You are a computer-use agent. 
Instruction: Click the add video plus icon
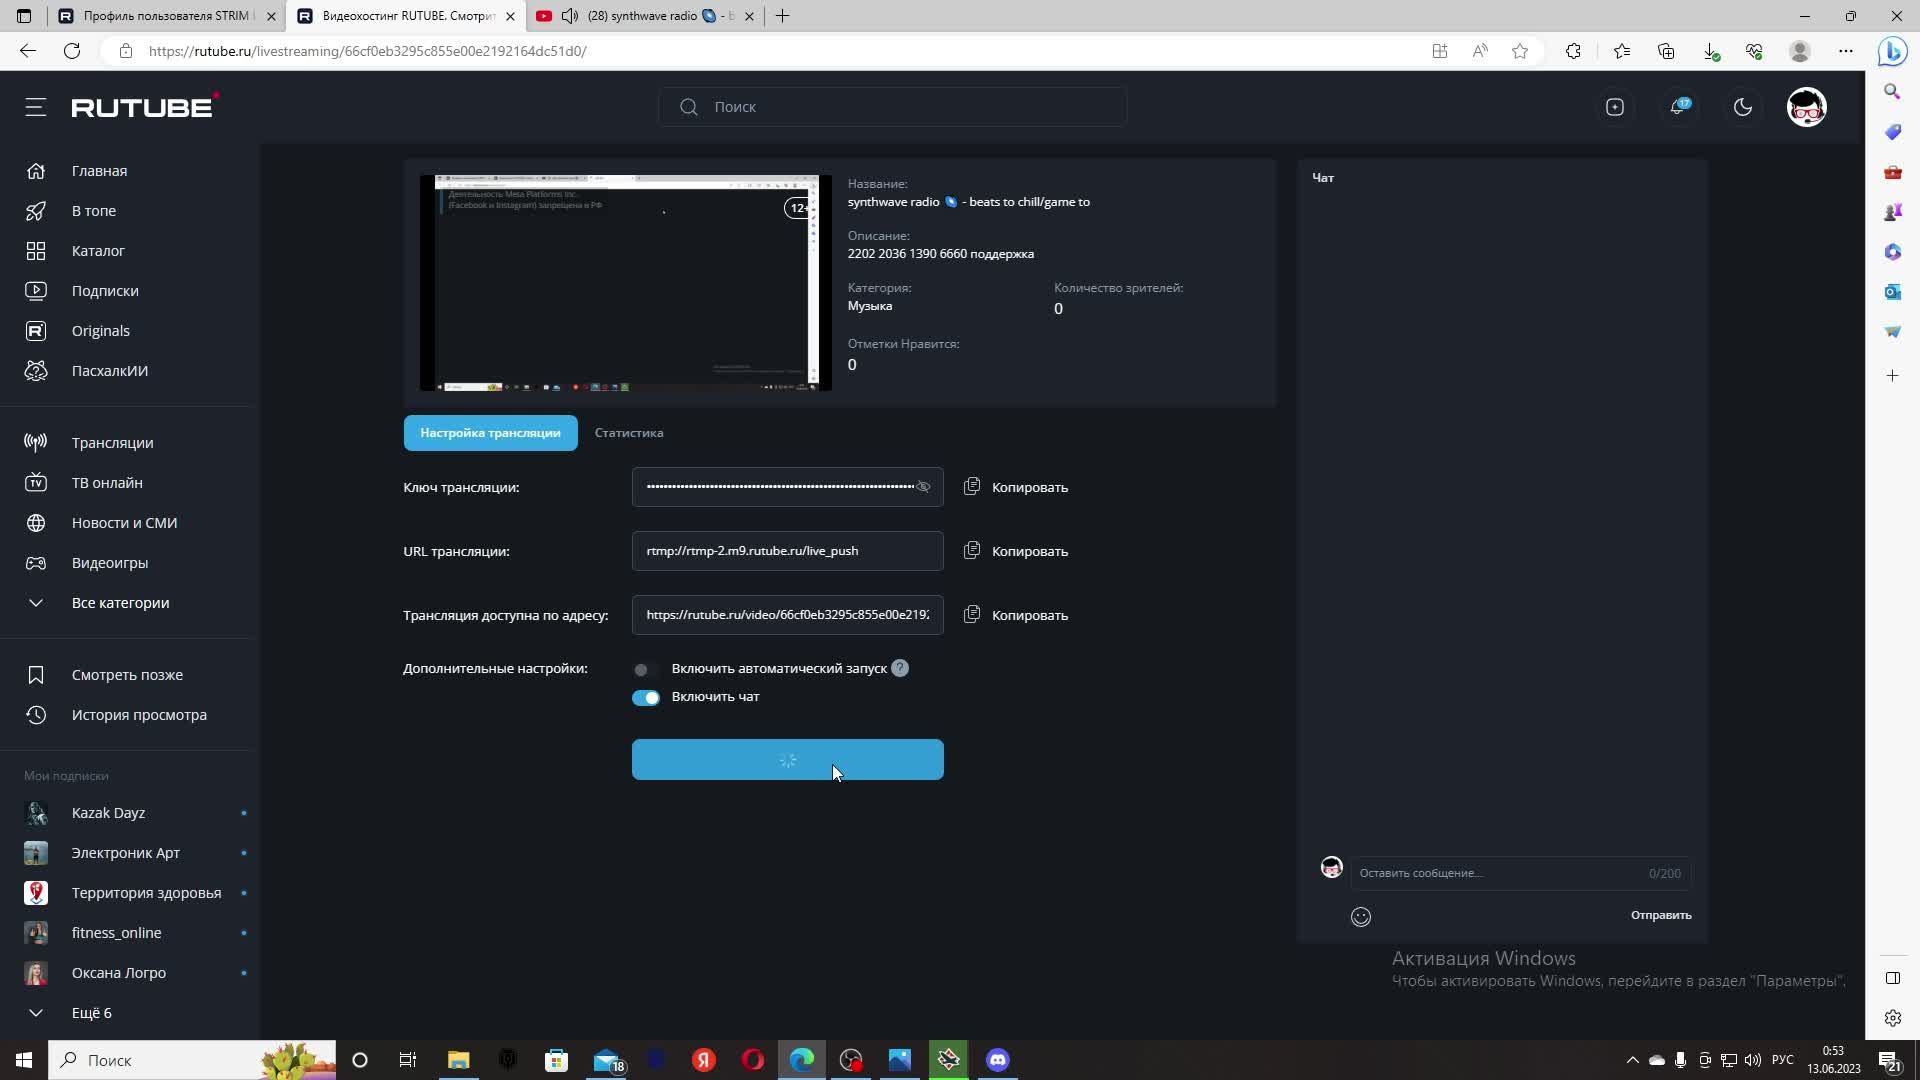tap(1614, 107)
